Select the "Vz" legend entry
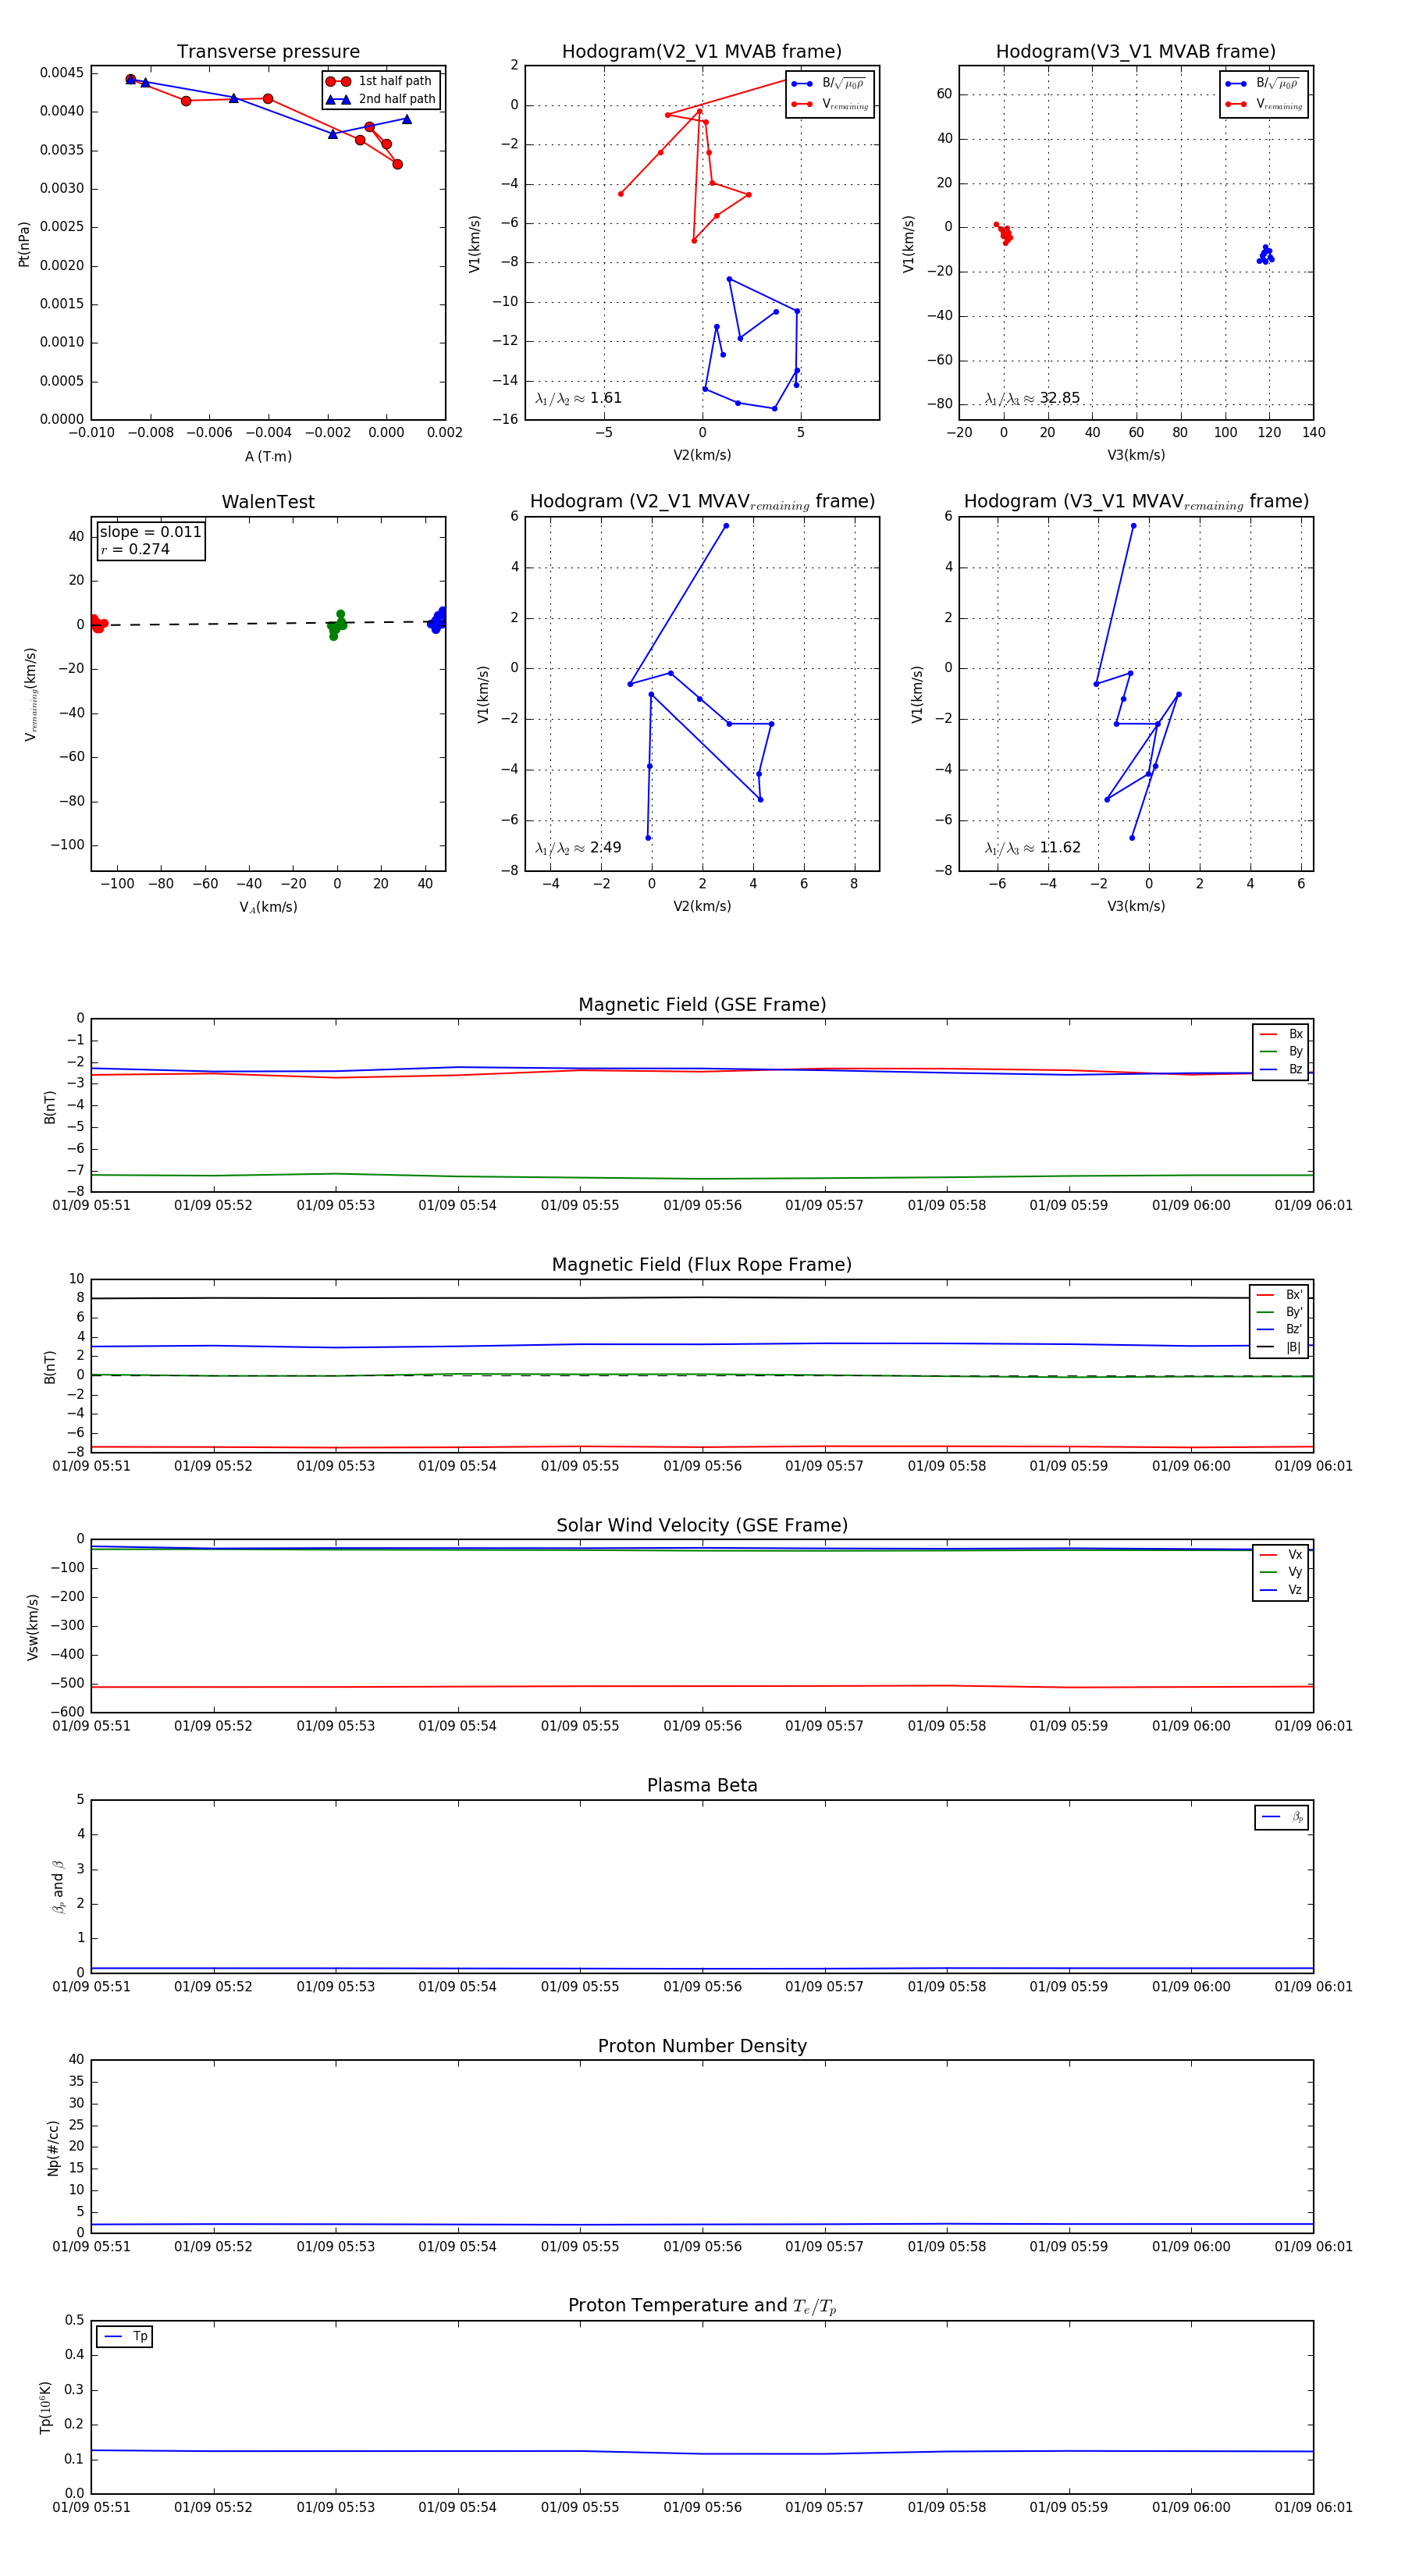This screenshot has height=2576, width=1405. (1281, 1590)
